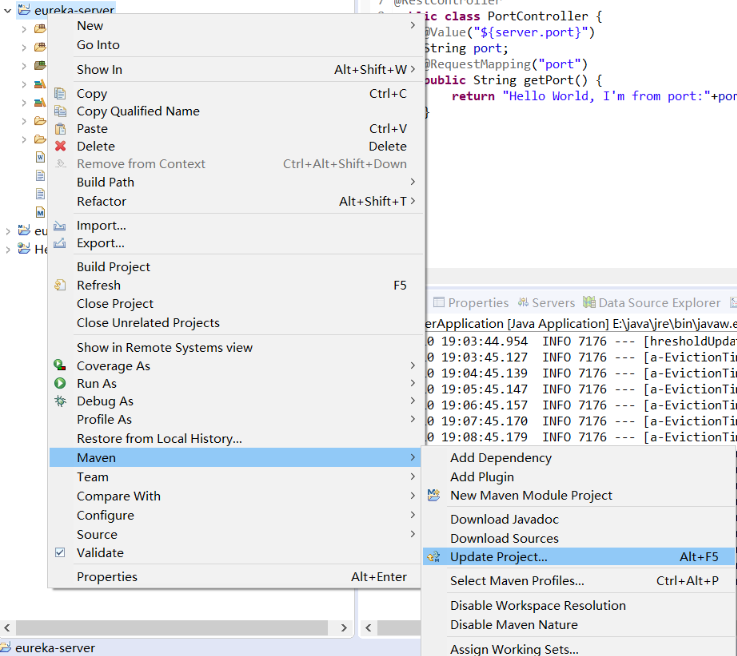Select Disable Maven Nature

pos(579,625)
